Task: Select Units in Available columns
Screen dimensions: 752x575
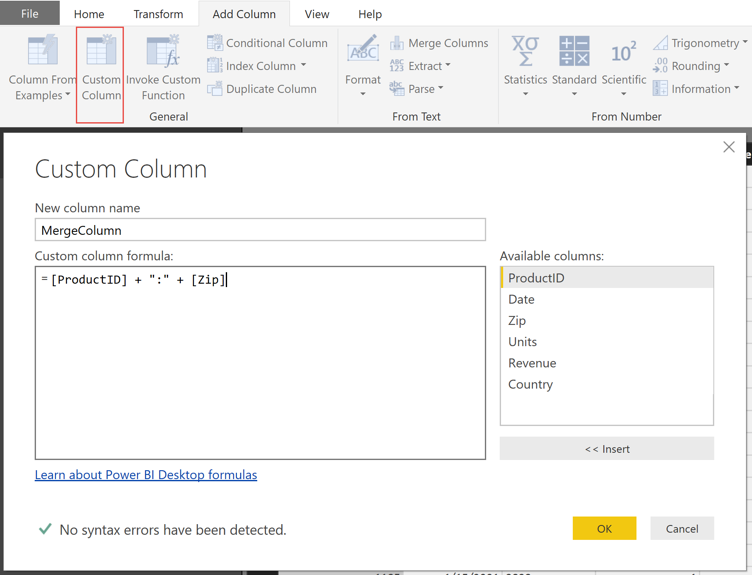Action: tap(607, 342)
